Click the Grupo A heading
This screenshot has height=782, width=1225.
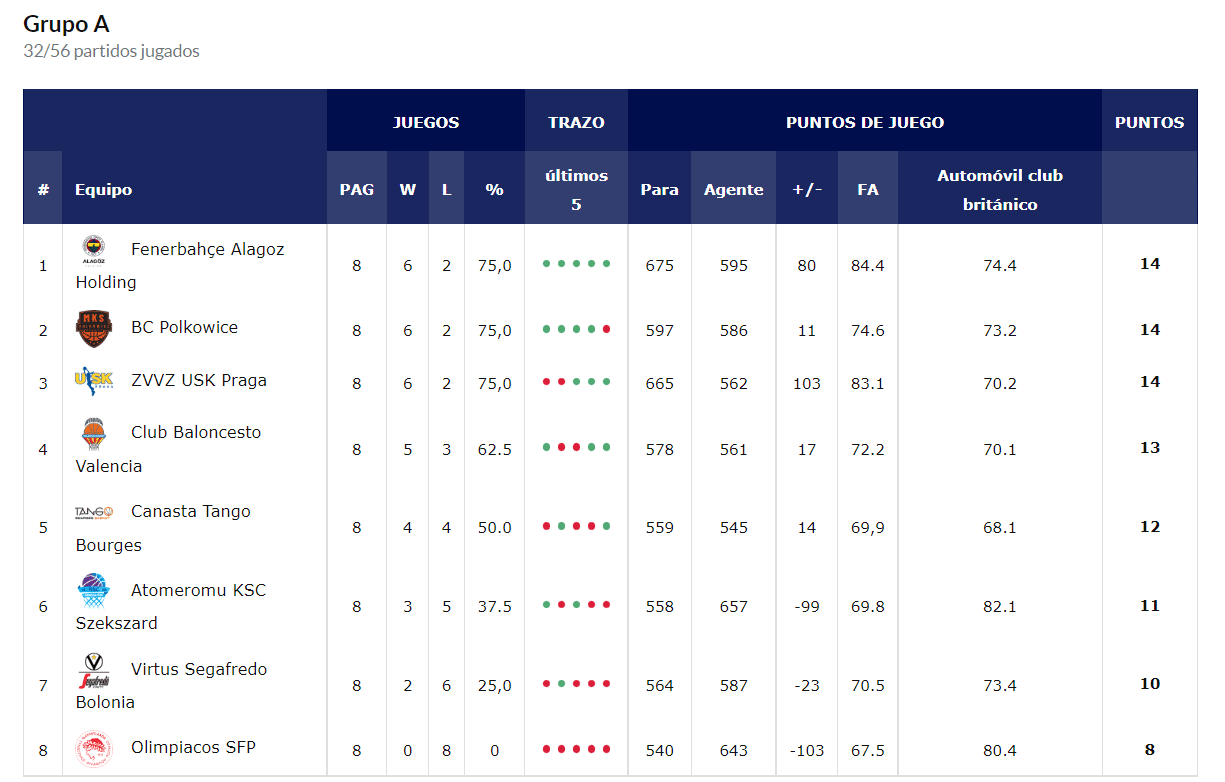(66, 24)
